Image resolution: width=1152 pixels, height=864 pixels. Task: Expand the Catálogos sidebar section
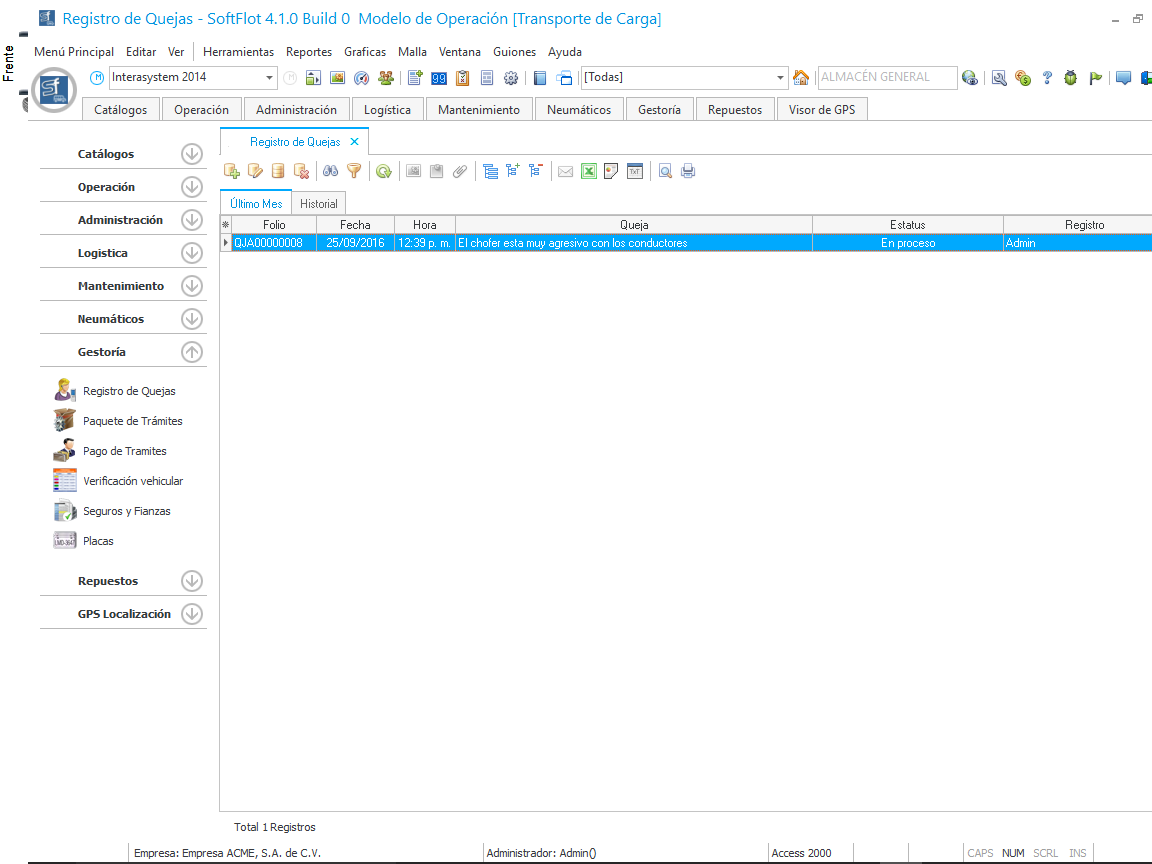pyautogui.click(x=192, y=154)
